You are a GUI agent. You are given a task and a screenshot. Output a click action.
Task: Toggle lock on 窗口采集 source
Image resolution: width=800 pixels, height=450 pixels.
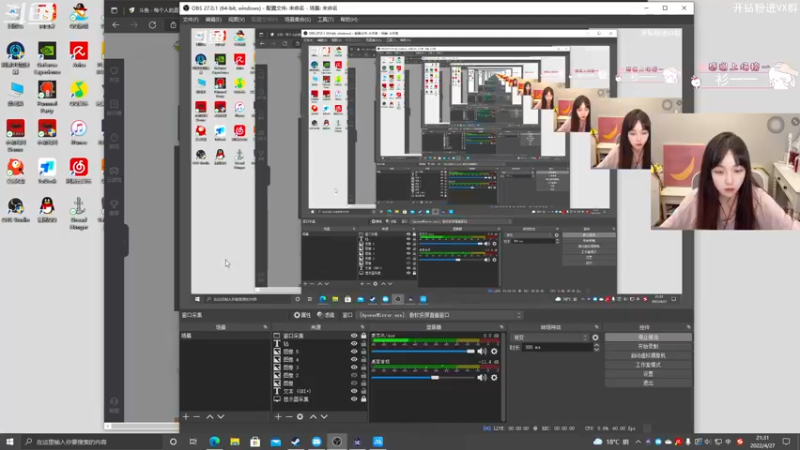coord(364,336)
